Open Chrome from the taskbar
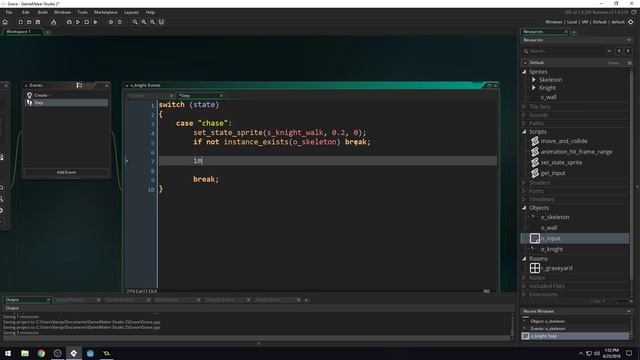 click(41, 353)
